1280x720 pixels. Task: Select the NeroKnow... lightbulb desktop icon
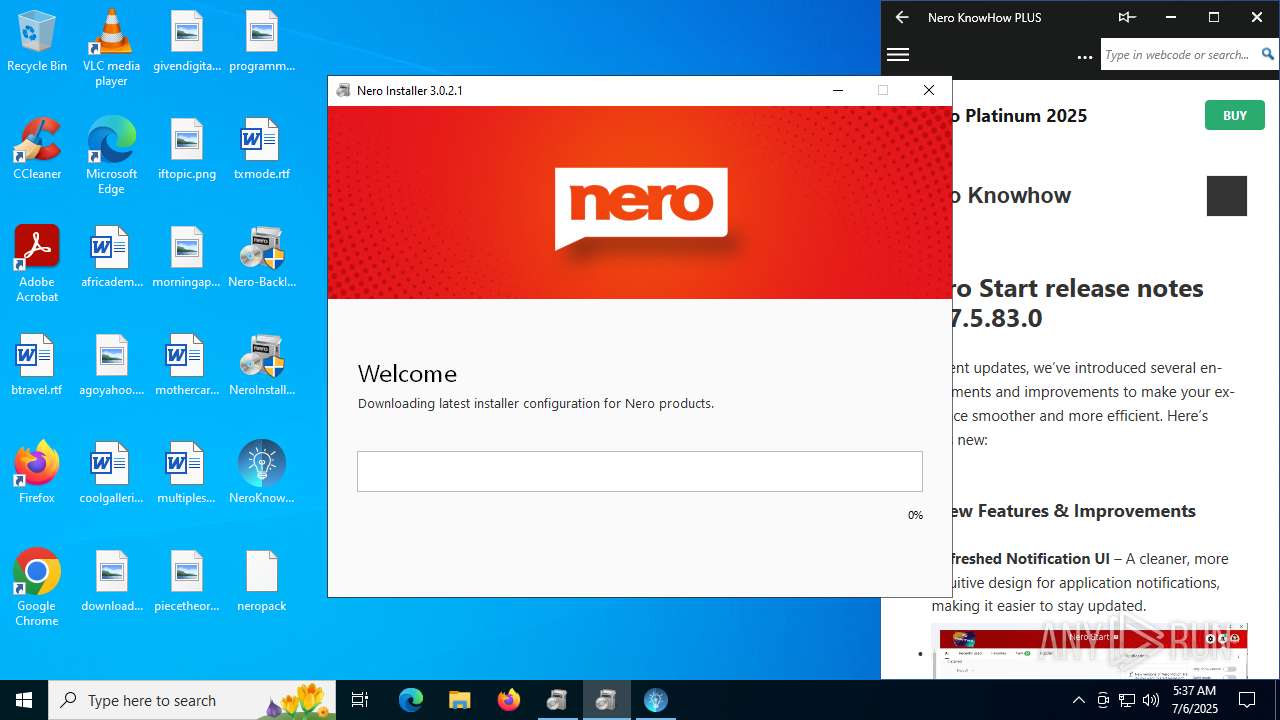coord(262,473)
